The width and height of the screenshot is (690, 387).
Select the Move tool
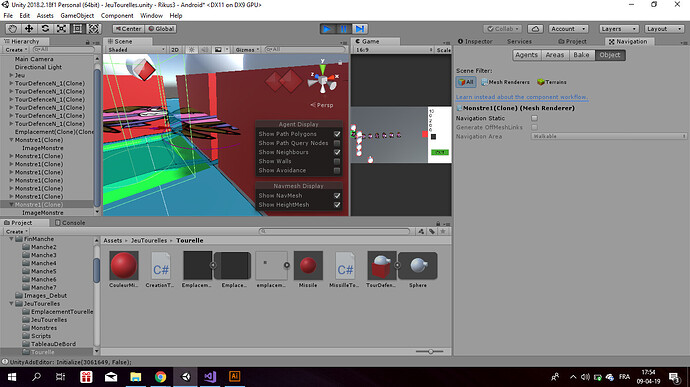tap(29, 29)
